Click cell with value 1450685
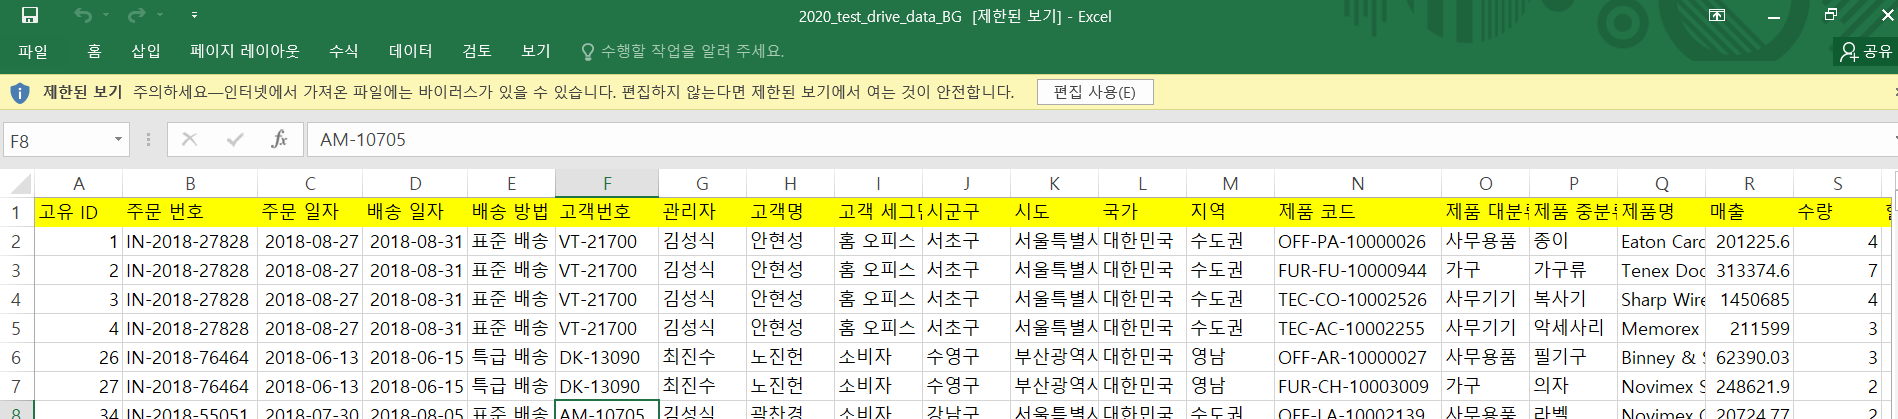Screen dimensions: 1898x419 point(1749,299)
